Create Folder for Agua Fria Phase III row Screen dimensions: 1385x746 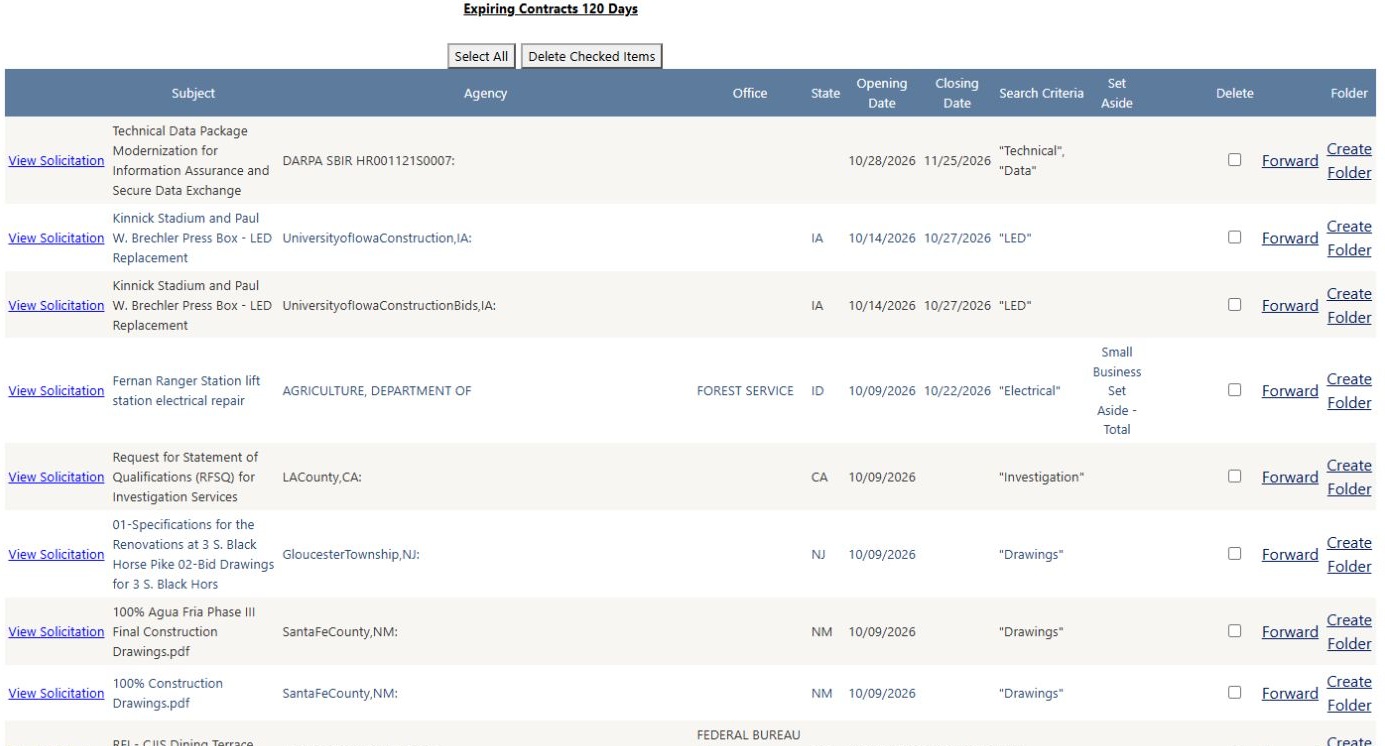pos(1349,632)
